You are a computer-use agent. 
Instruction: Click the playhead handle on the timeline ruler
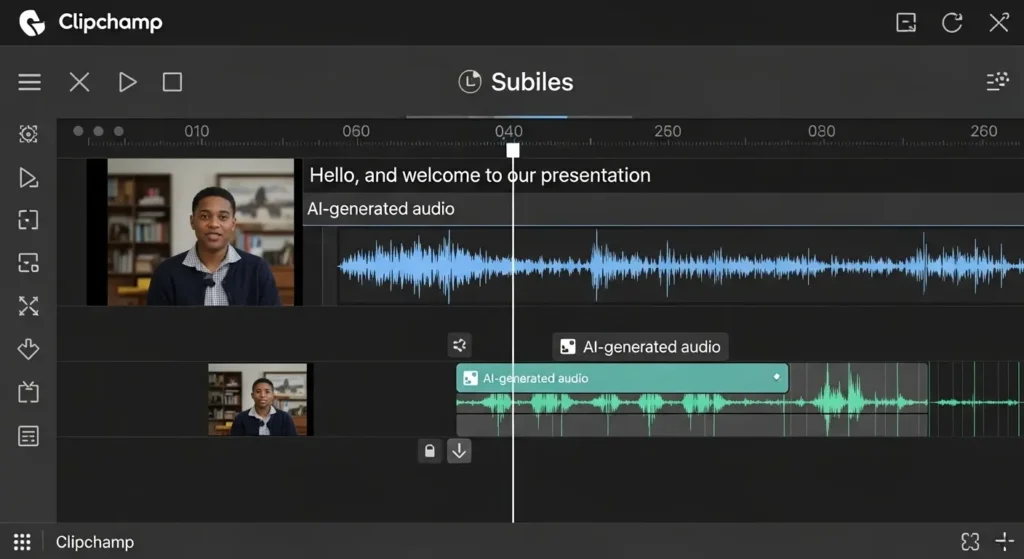(x=513, y=150)
